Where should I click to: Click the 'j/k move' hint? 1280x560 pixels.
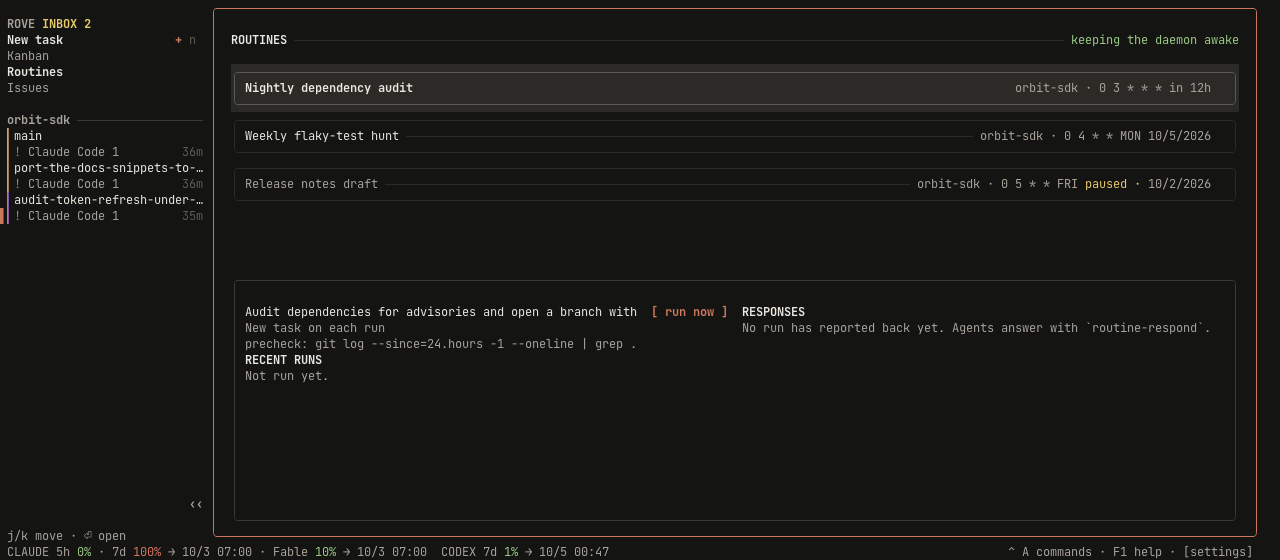point(35,536)
